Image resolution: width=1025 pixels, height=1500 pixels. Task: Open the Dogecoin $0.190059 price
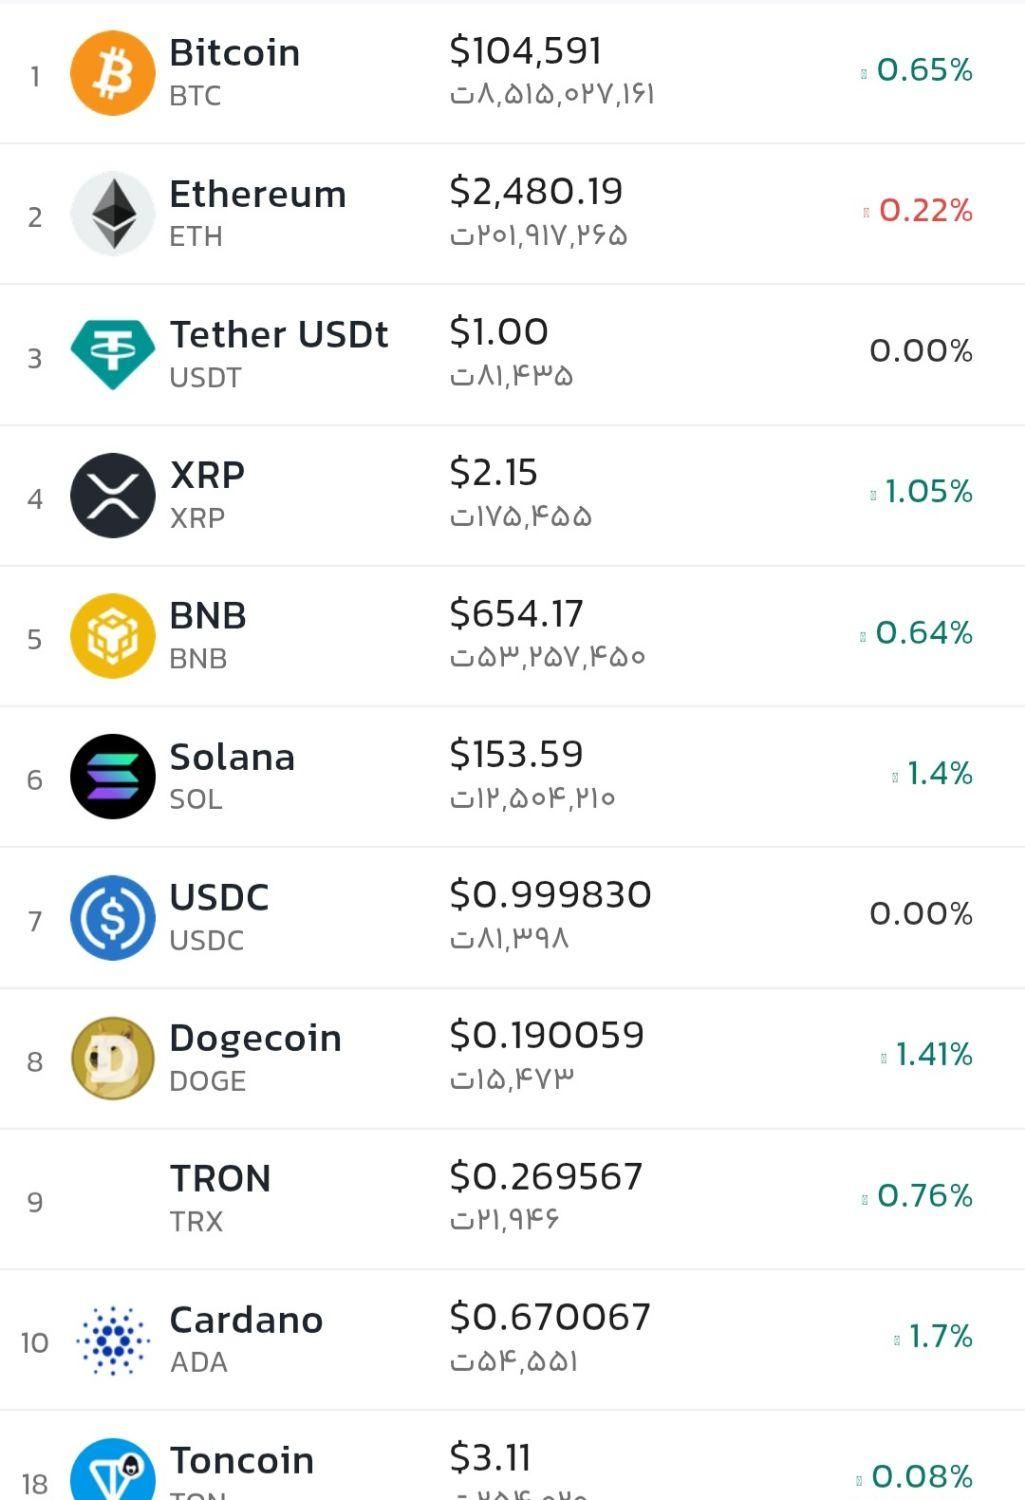tap(547, 1036)
